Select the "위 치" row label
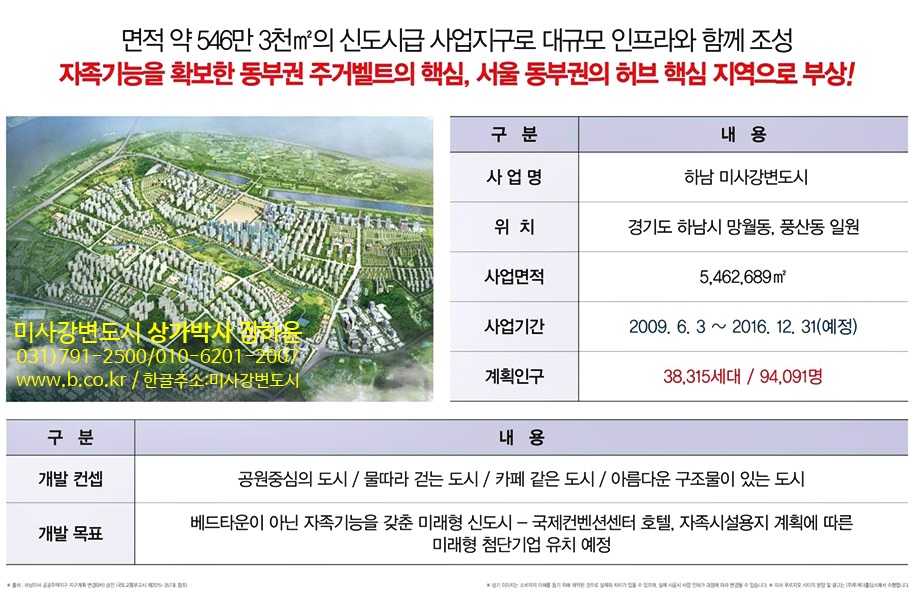Screen dimensions: 915x595 (x=514, y=226)
